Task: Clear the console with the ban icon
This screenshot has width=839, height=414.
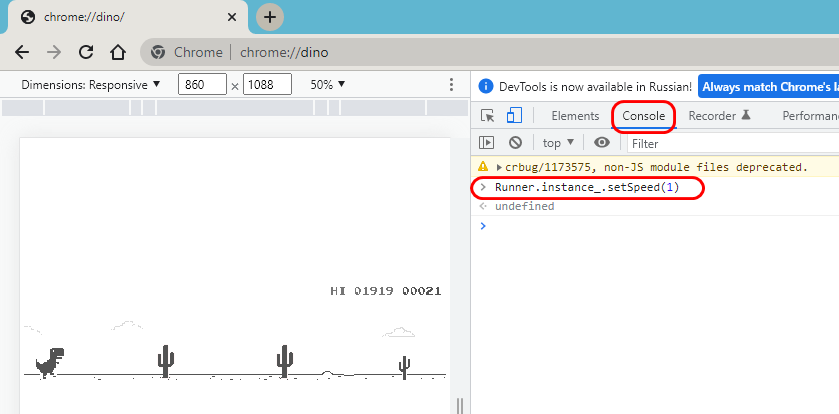Action: click(515, 142)
